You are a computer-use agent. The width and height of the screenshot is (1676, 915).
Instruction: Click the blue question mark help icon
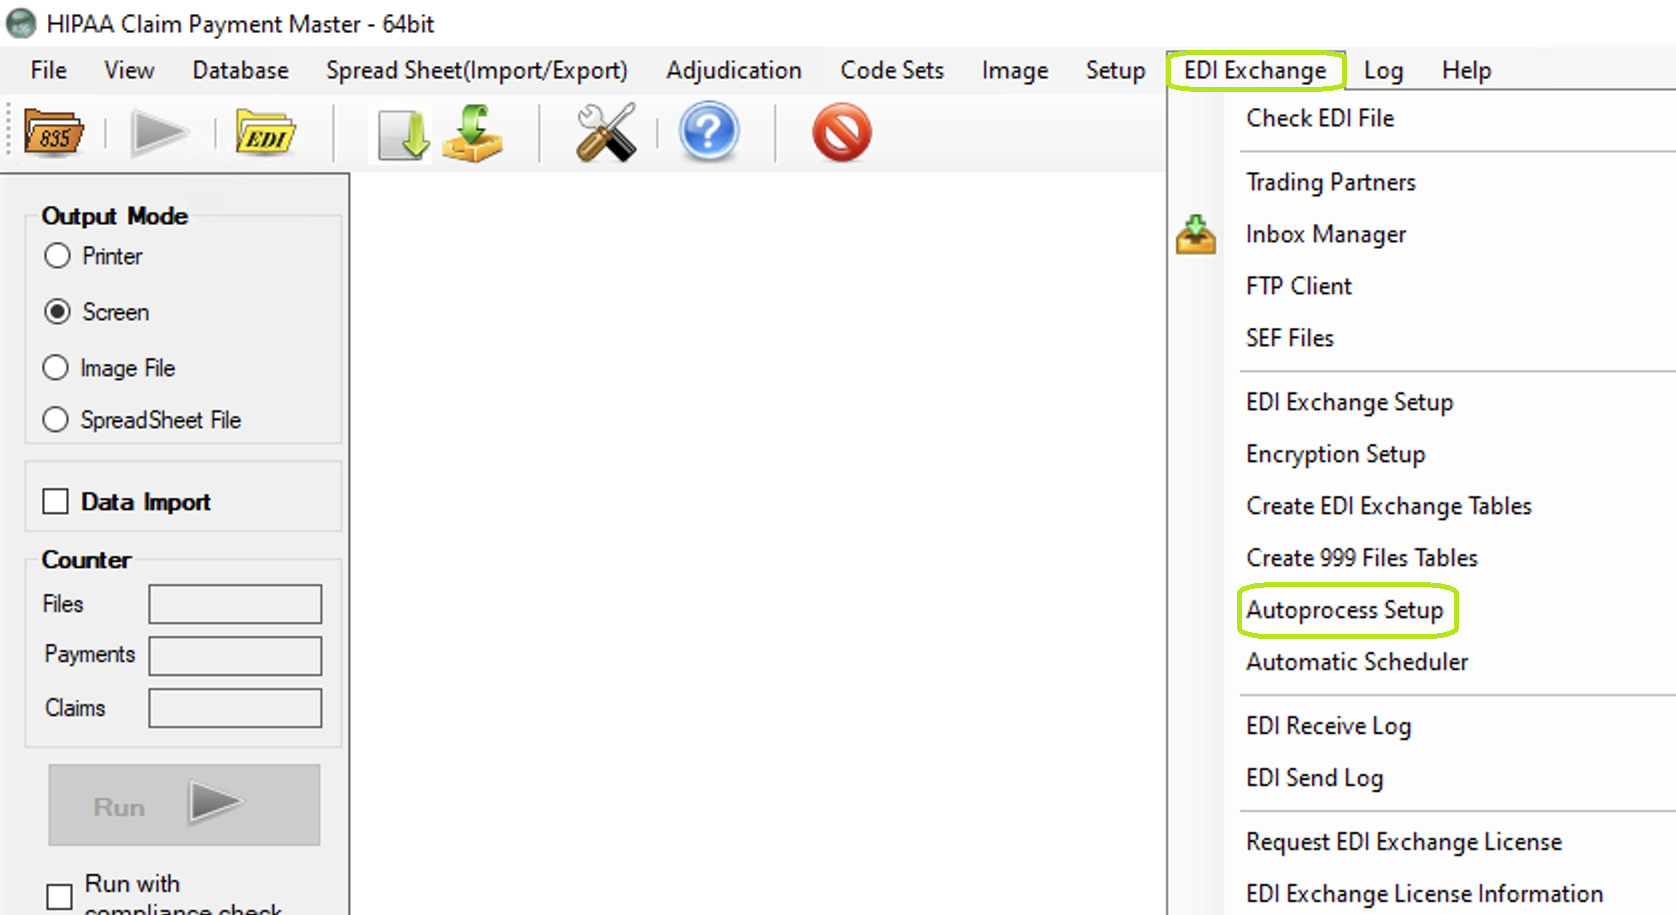click(x=709, y=132)
